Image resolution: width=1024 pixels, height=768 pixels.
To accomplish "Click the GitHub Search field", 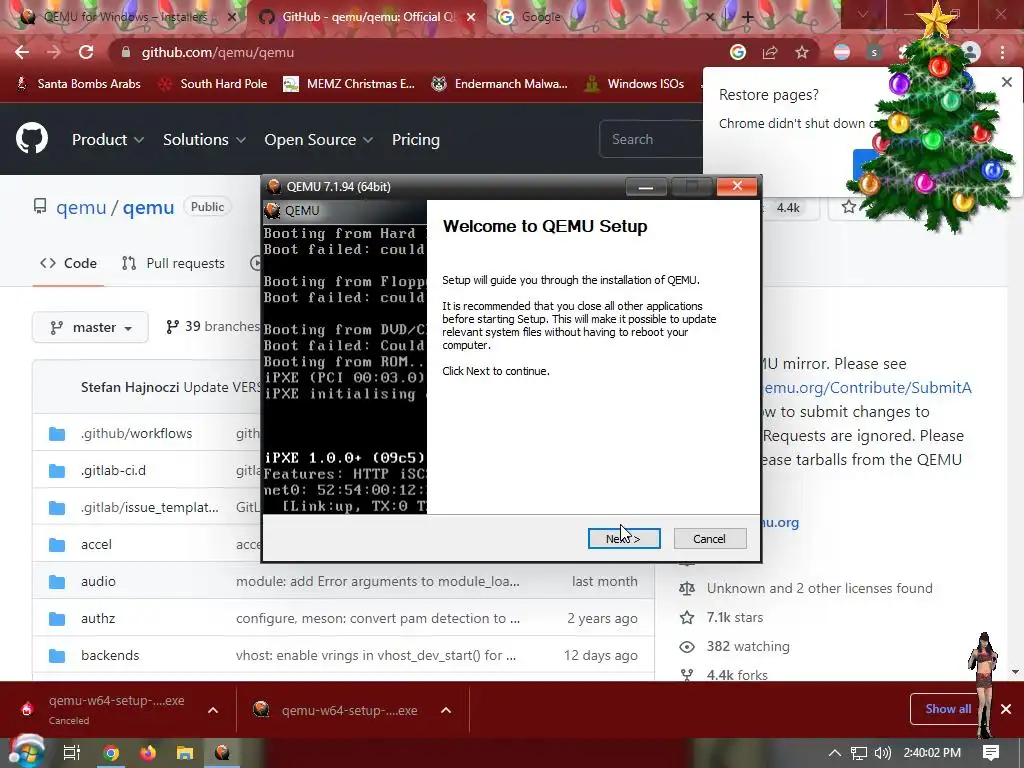I will pyautogui.click(x=651, y=139).
